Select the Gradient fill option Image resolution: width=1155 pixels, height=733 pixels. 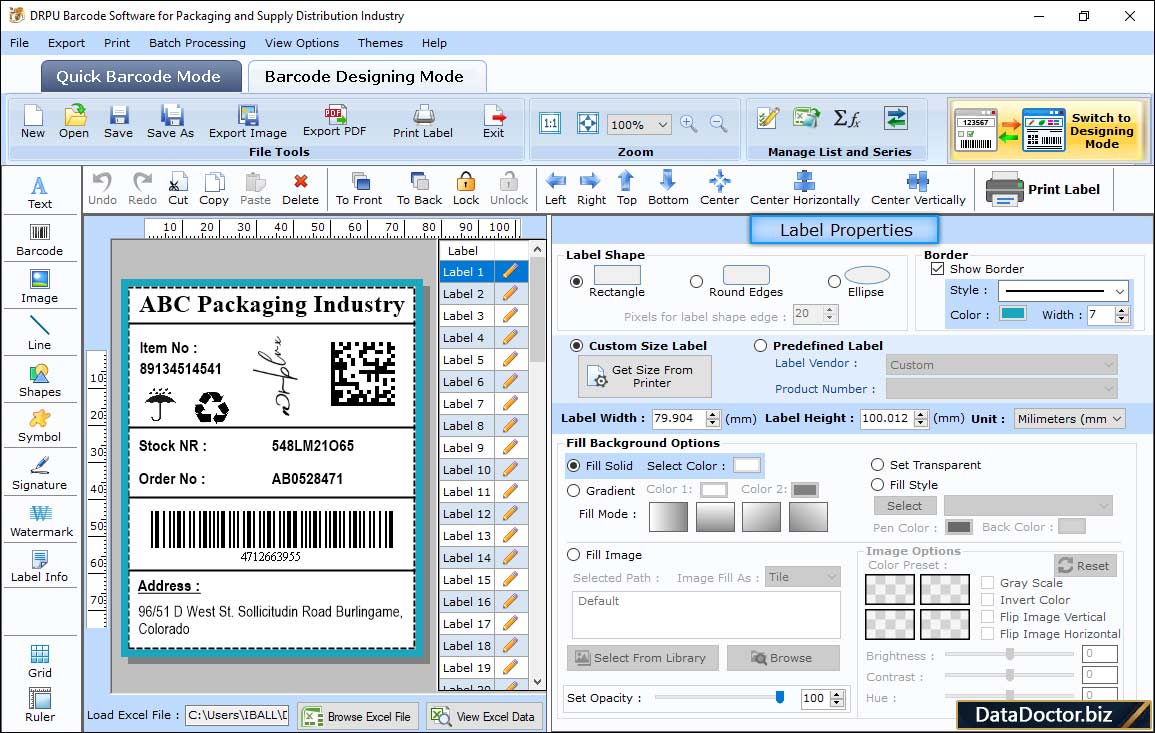click(574, 491)
